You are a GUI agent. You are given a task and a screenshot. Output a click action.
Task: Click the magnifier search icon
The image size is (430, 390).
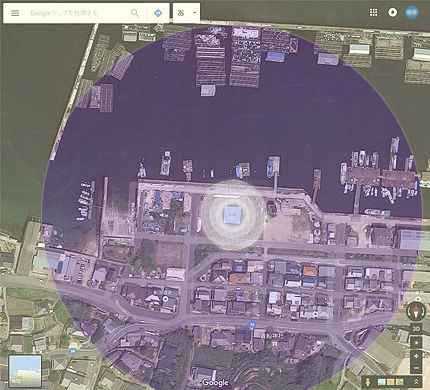[135, 13]
